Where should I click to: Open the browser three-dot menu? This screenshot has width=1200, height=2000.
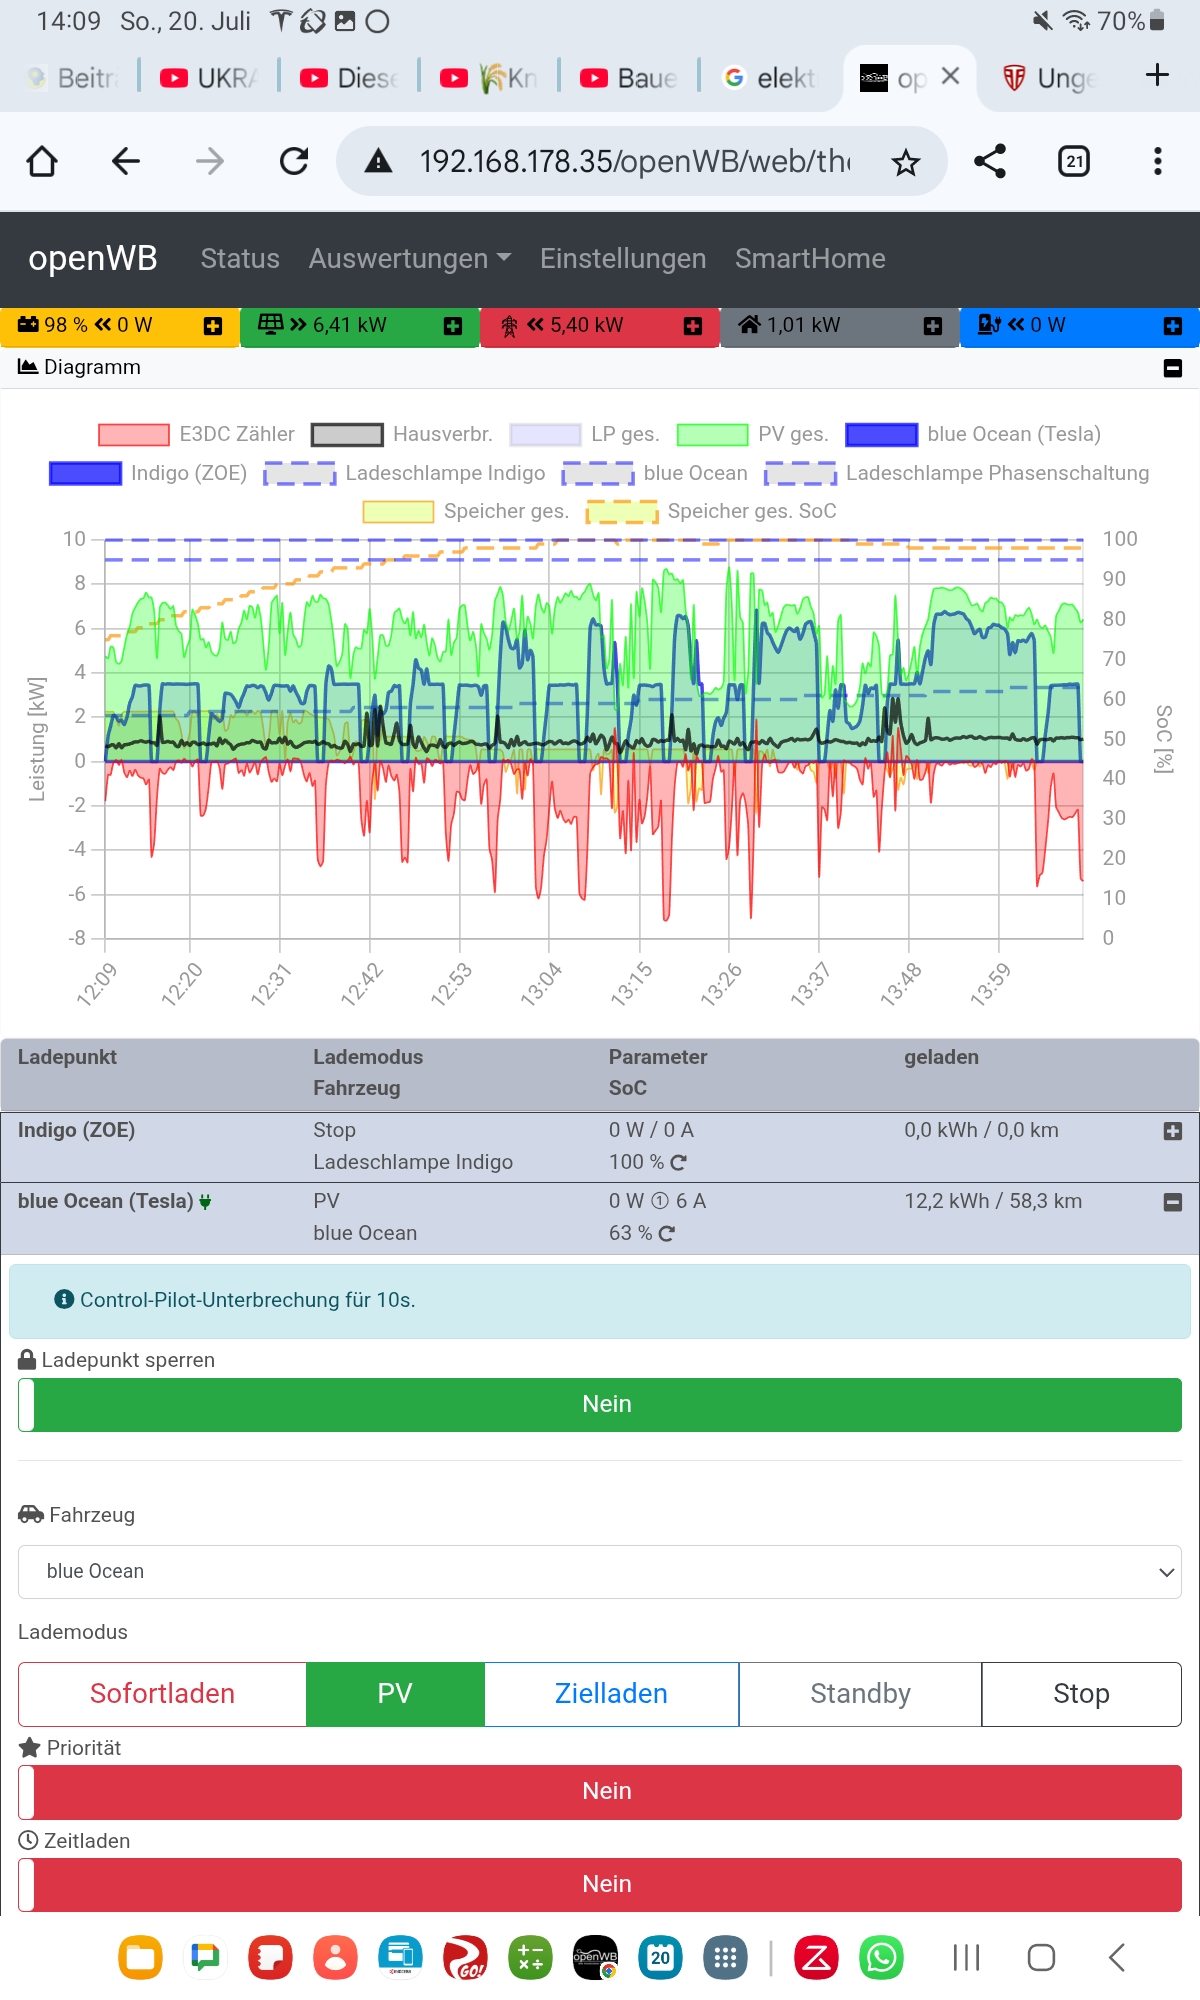(x=1157, y=161)
